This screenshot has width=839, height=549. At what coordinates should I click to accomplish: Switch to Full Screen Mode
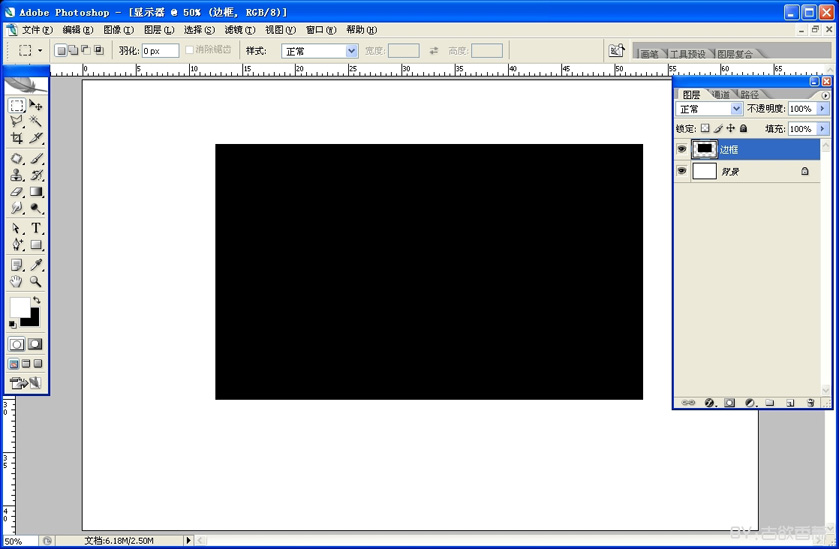pyautogui.click(x=37, y=364)
